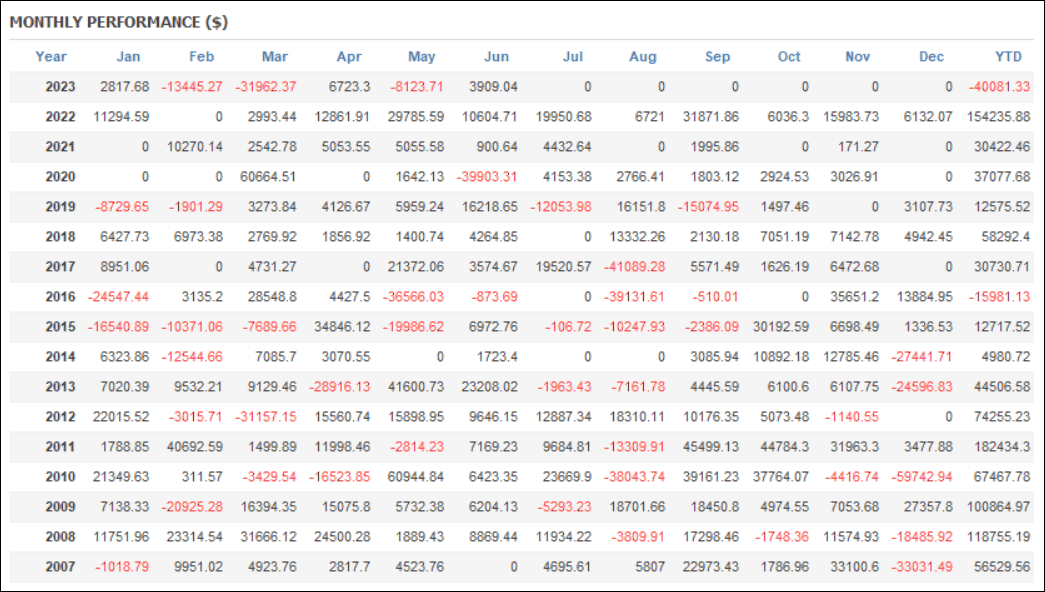Click the 2011 YTD value 182434.3
The height and width of the screenshot is (592, 1045).
[998, 446]
